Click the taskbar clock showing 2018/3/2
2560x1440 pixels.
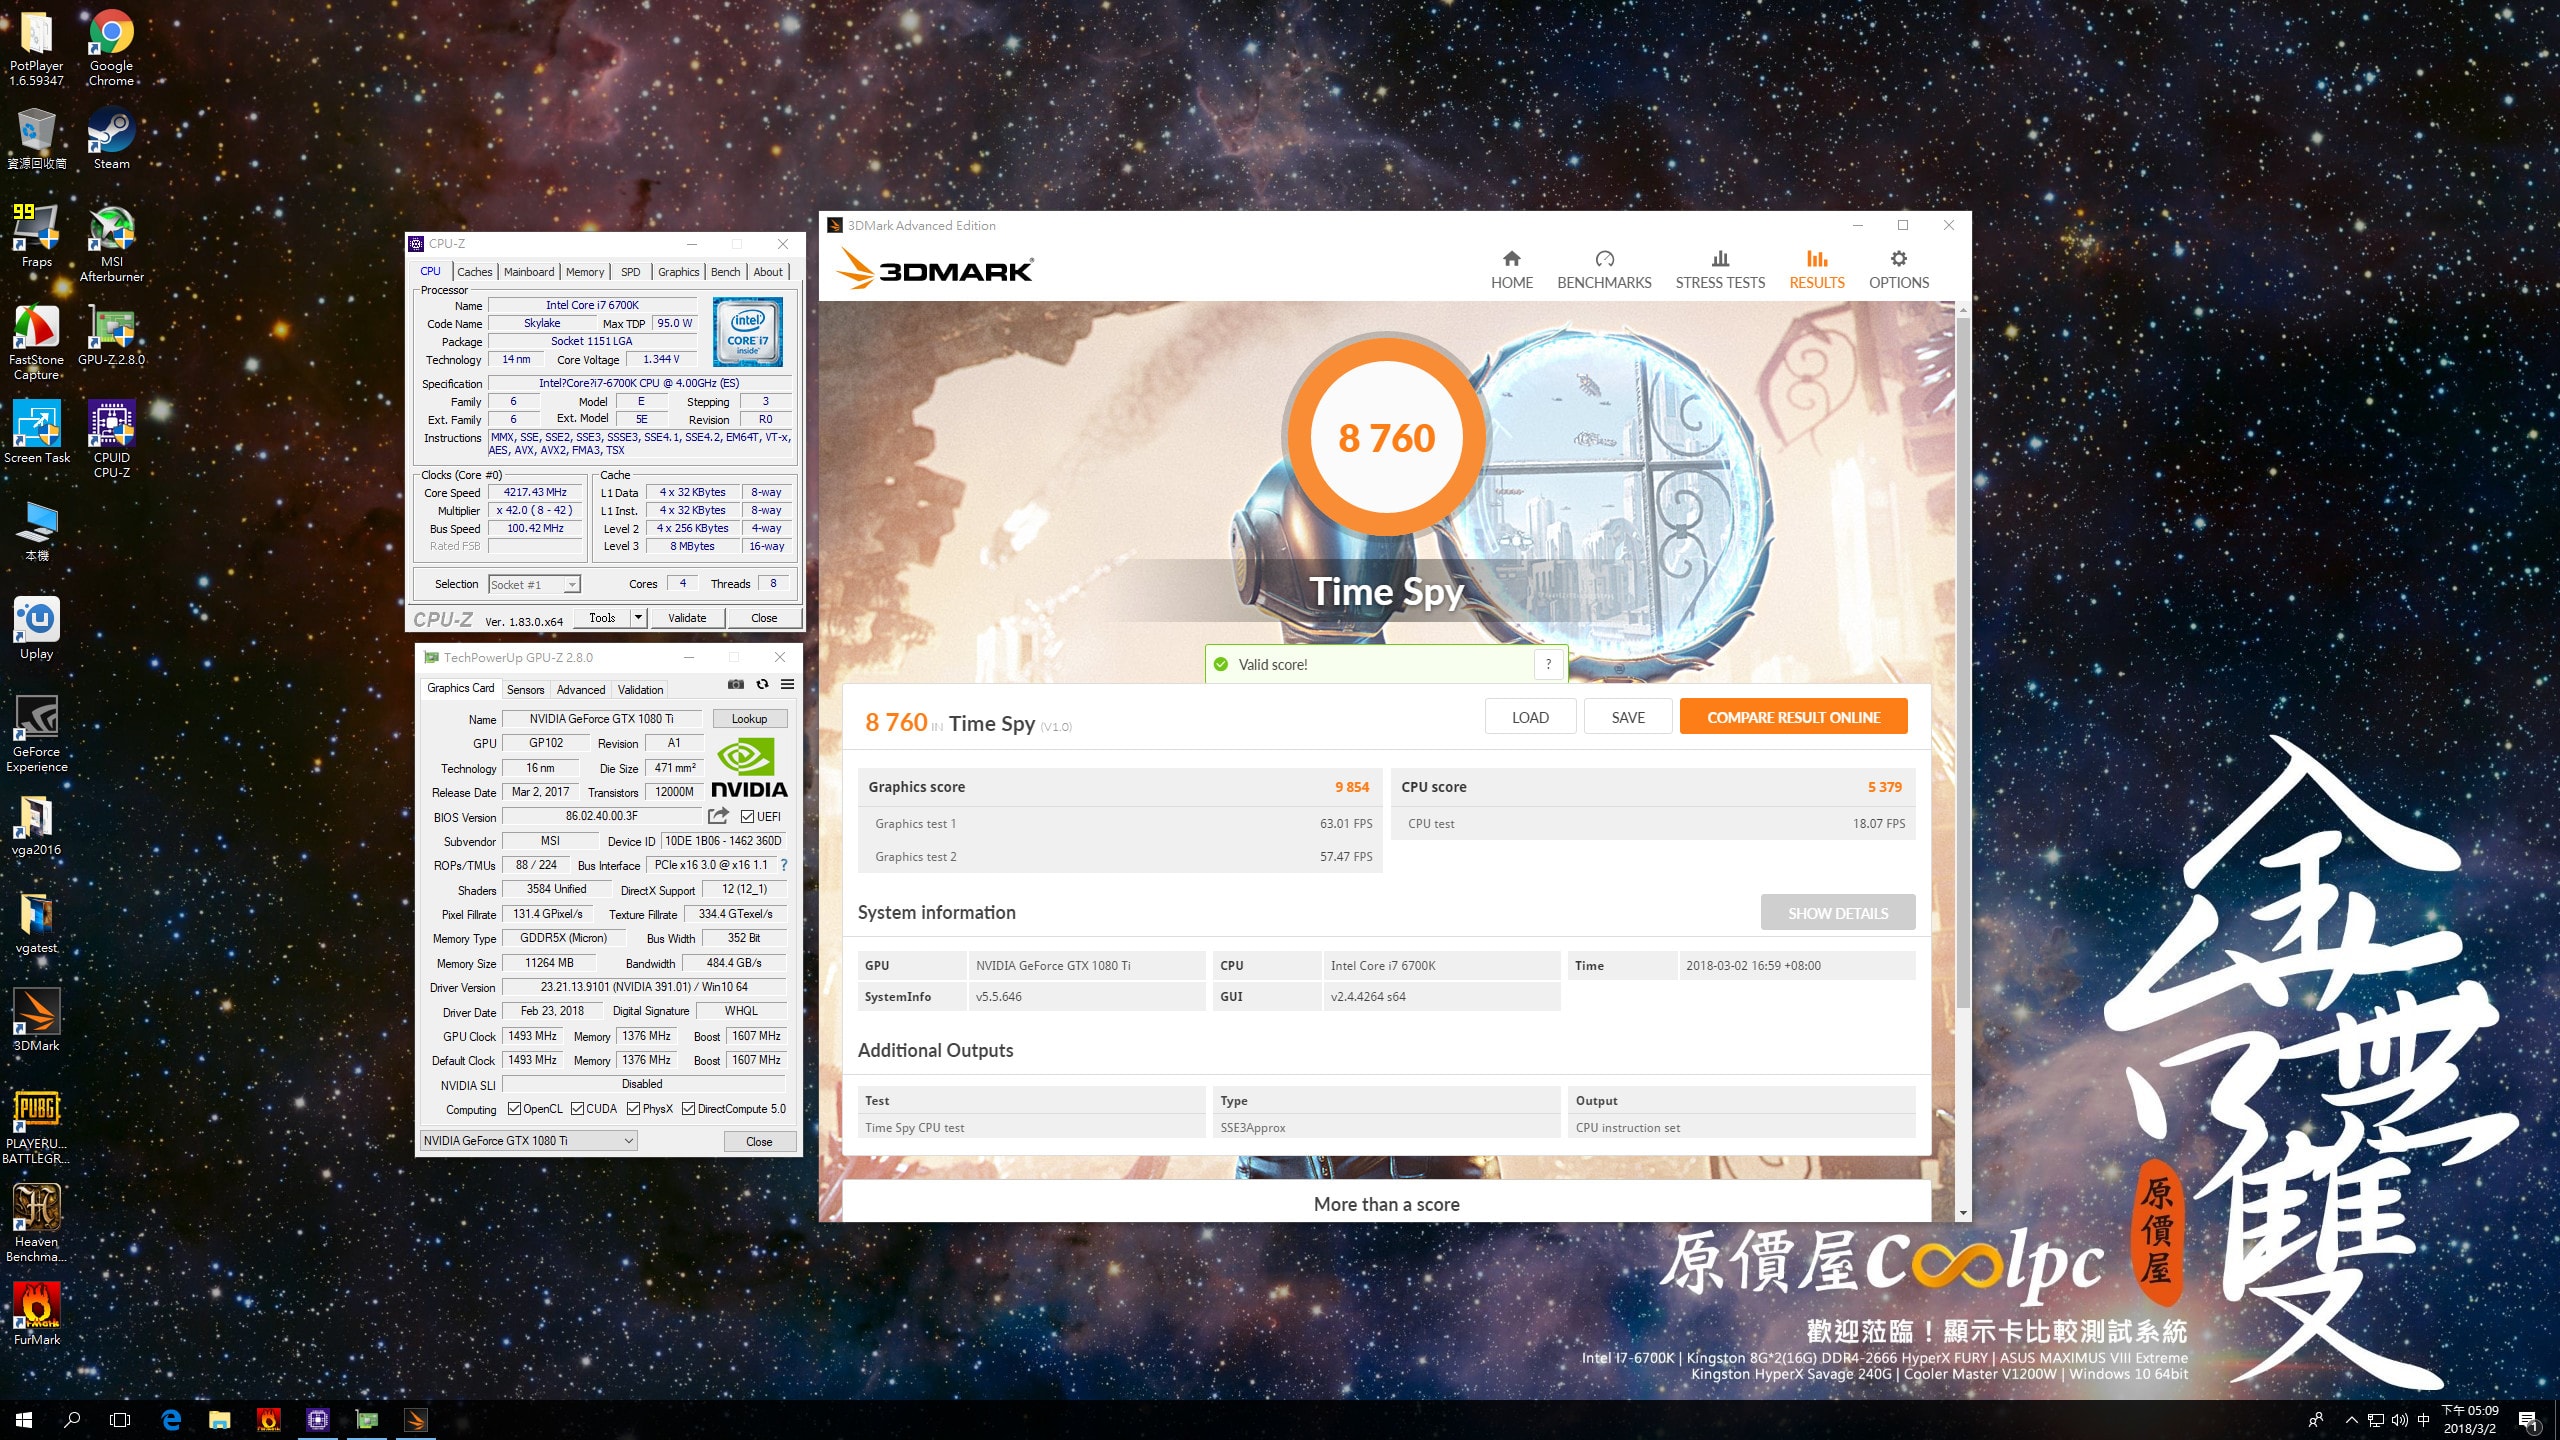(x=2470, y=1420)
